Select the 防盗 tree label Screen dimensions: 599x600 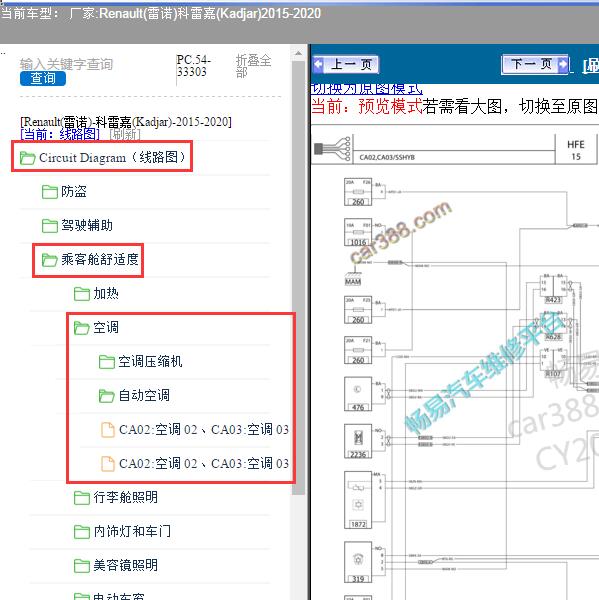coord(74,191)
